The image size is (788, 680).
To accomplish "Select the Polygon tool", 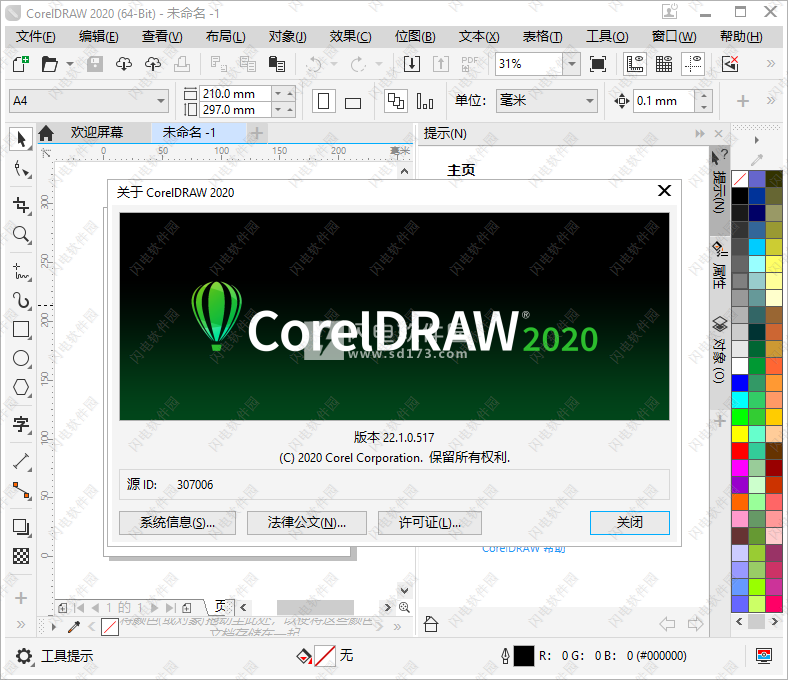I will pyautogui.click(x=21, y=388).
